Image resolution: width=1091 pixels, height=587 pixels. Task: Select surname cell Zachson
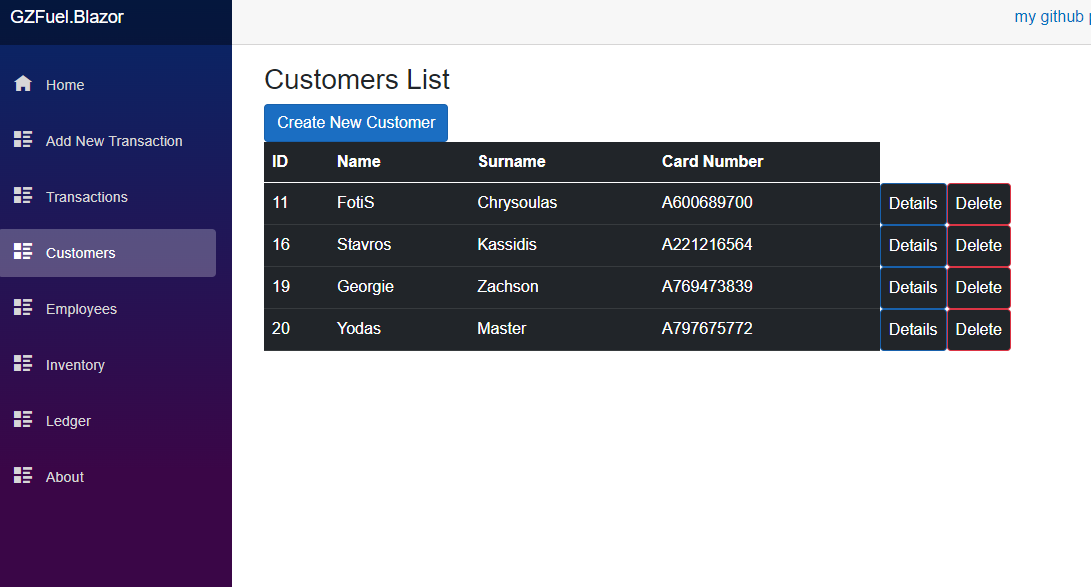[507, 286]
